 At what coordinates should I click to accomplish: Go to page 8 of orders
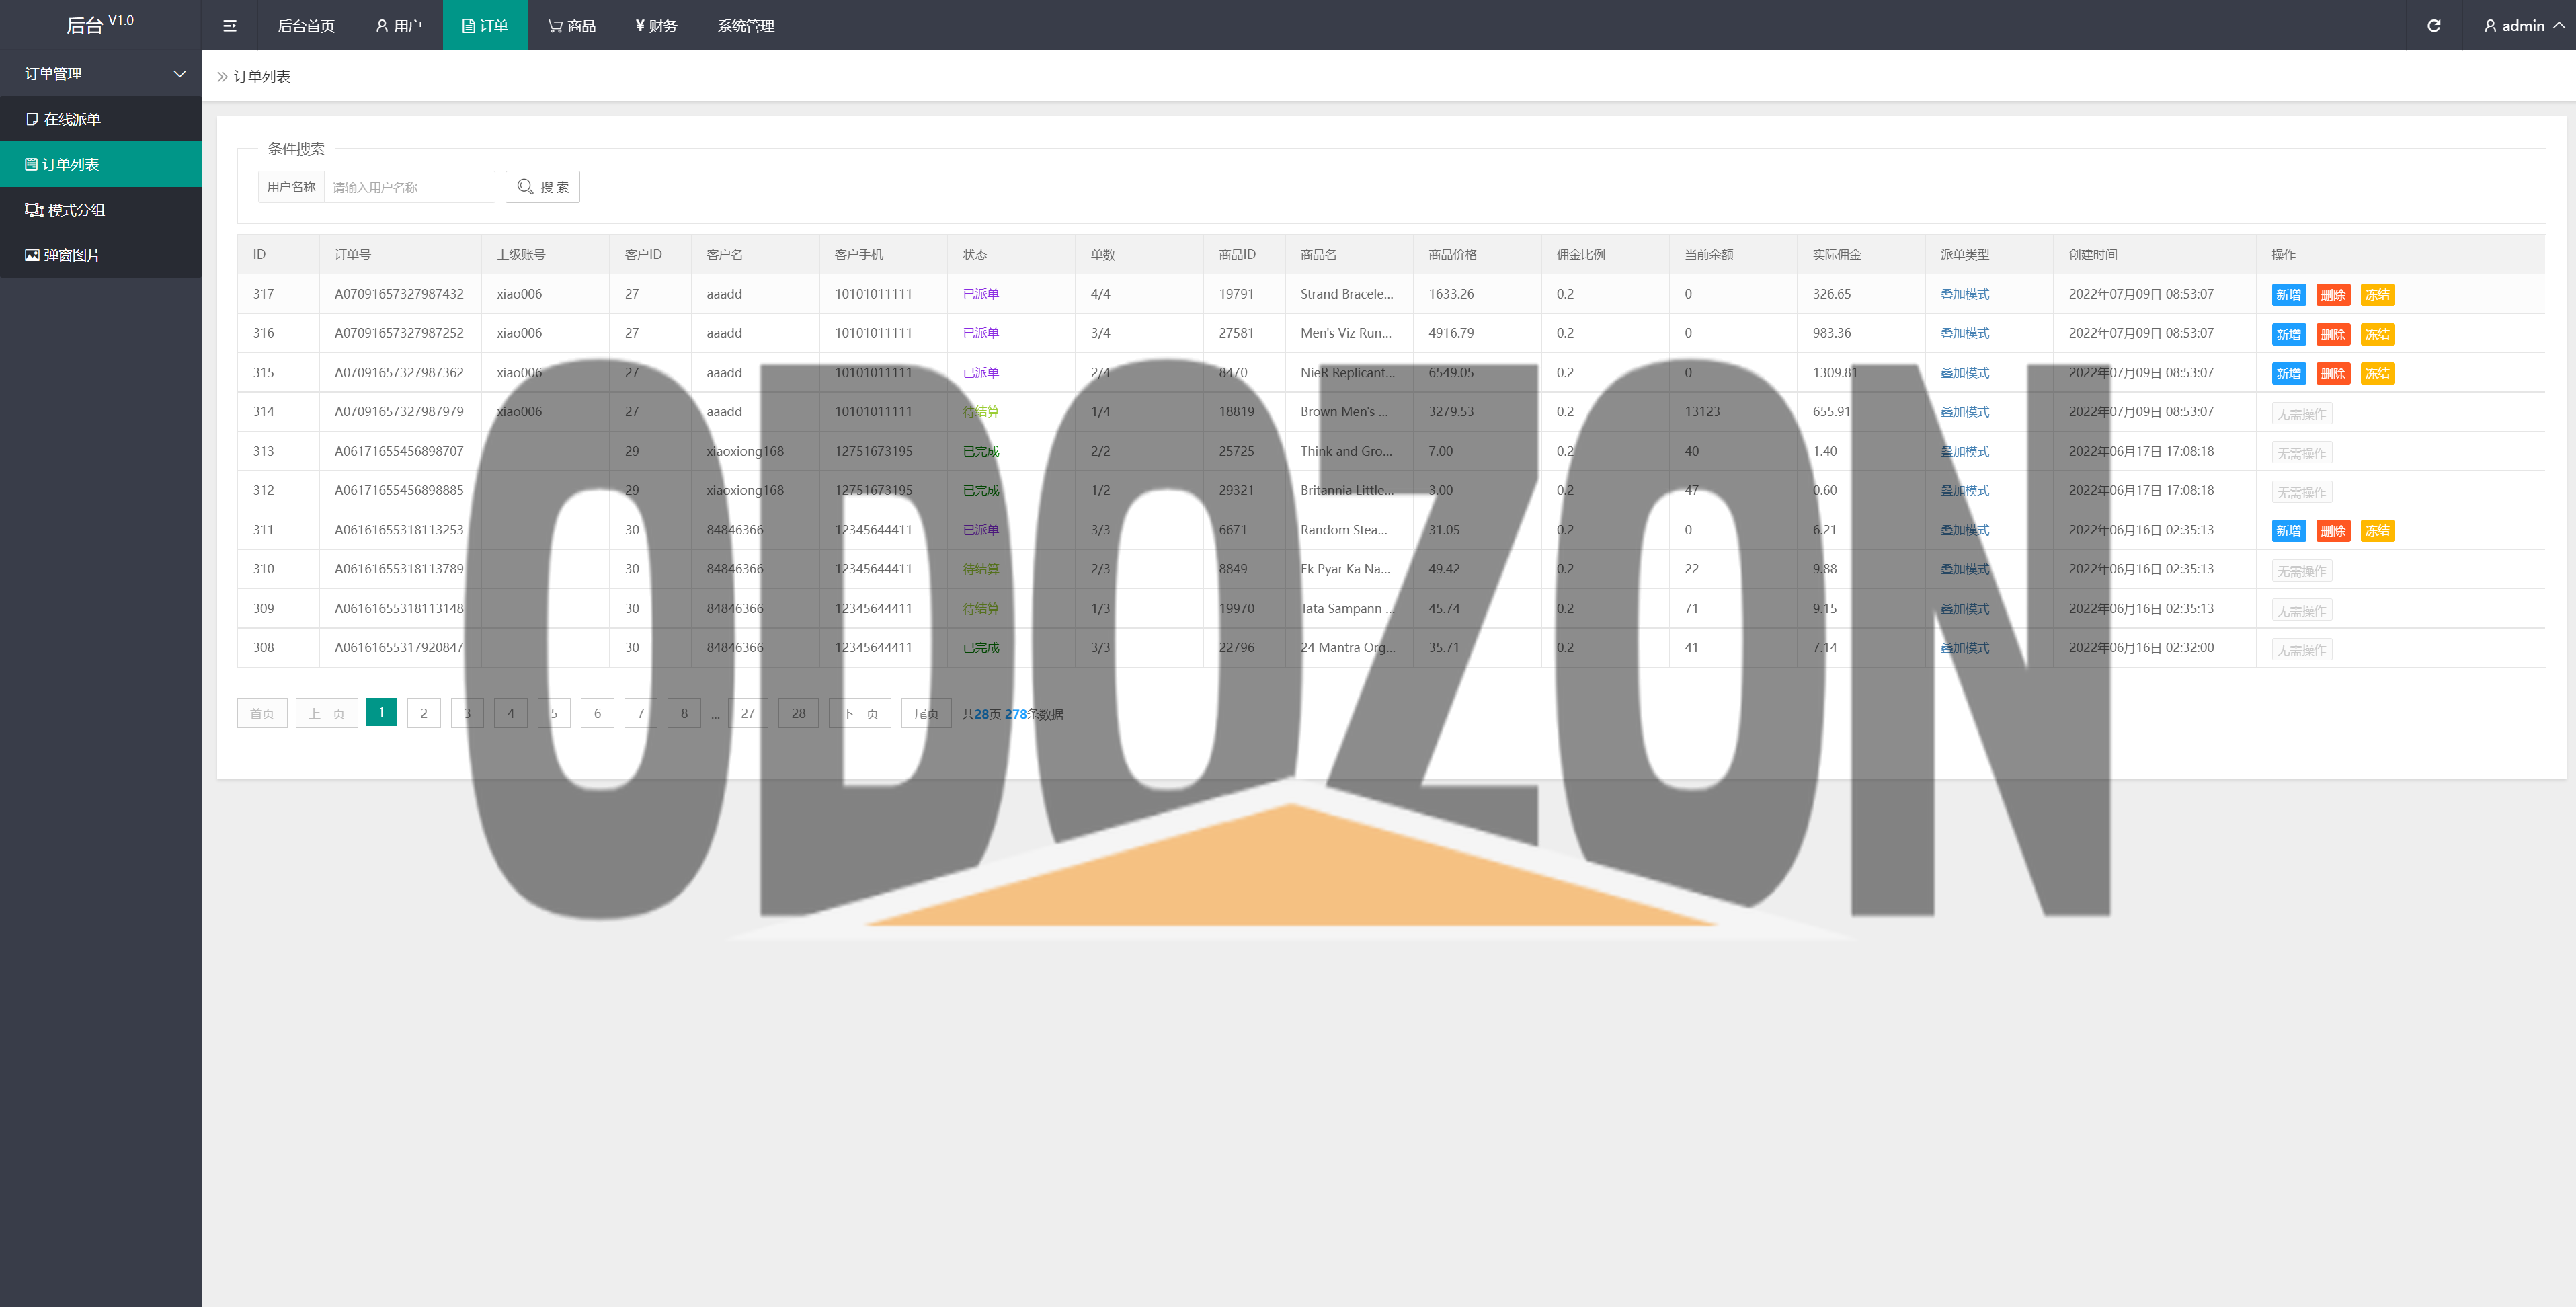(684, 713)
